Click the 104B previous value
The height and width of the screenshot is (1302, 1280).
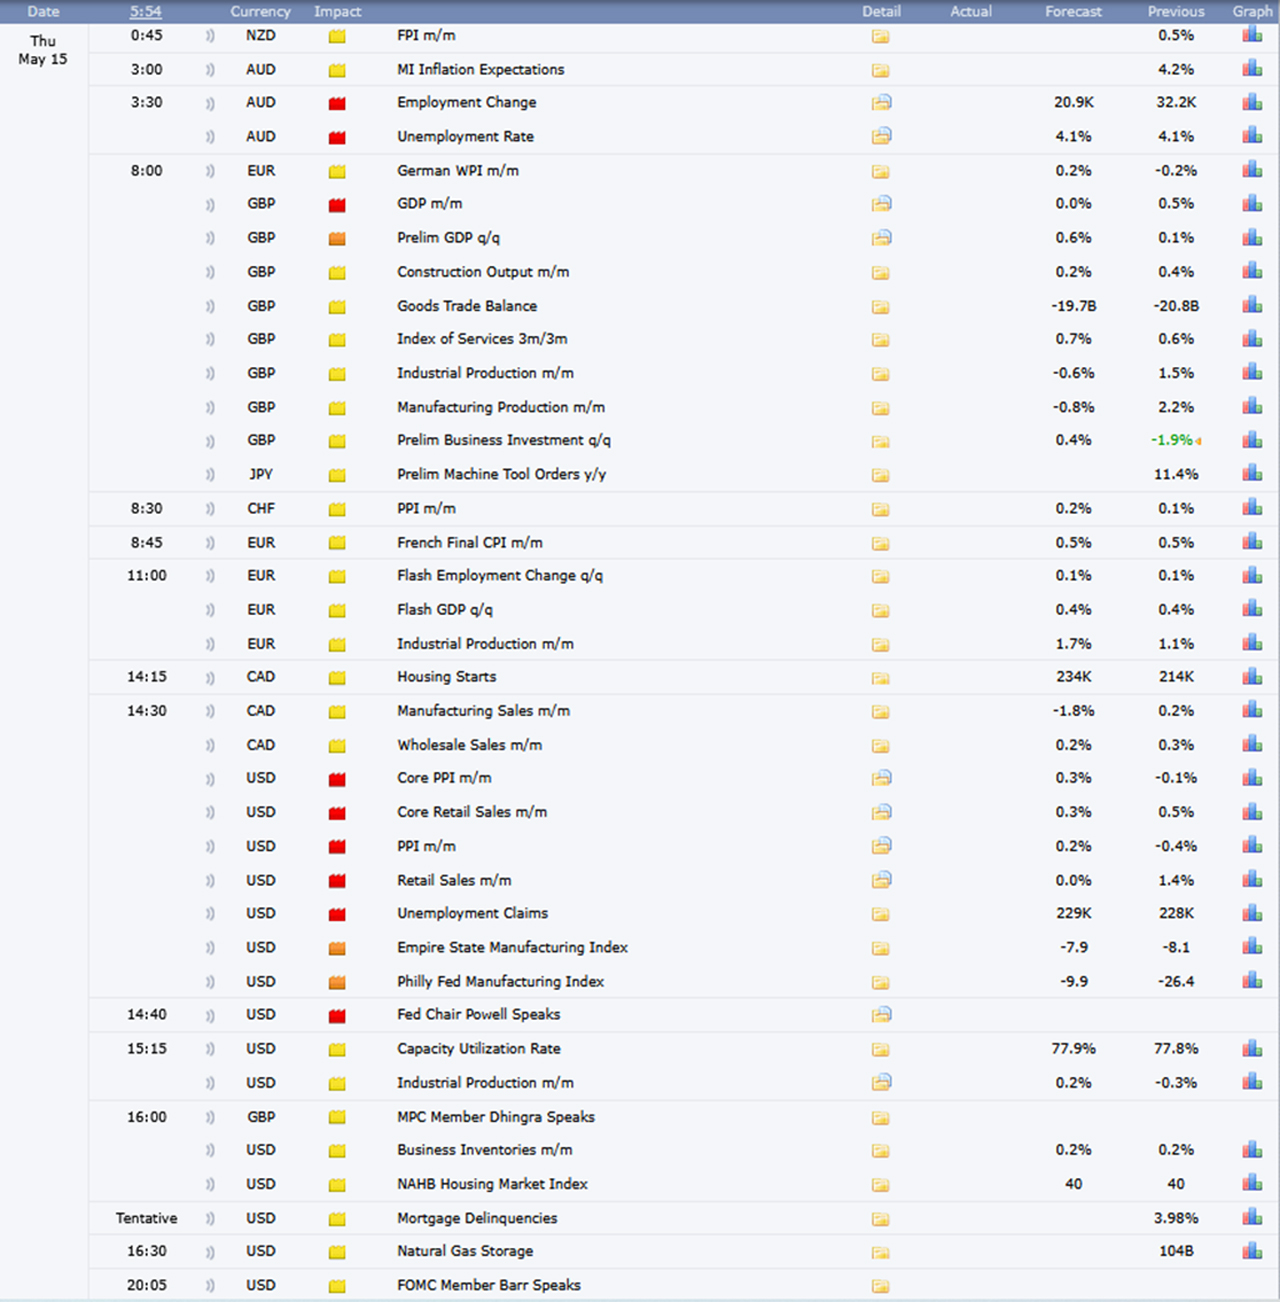(1176, 1251)
